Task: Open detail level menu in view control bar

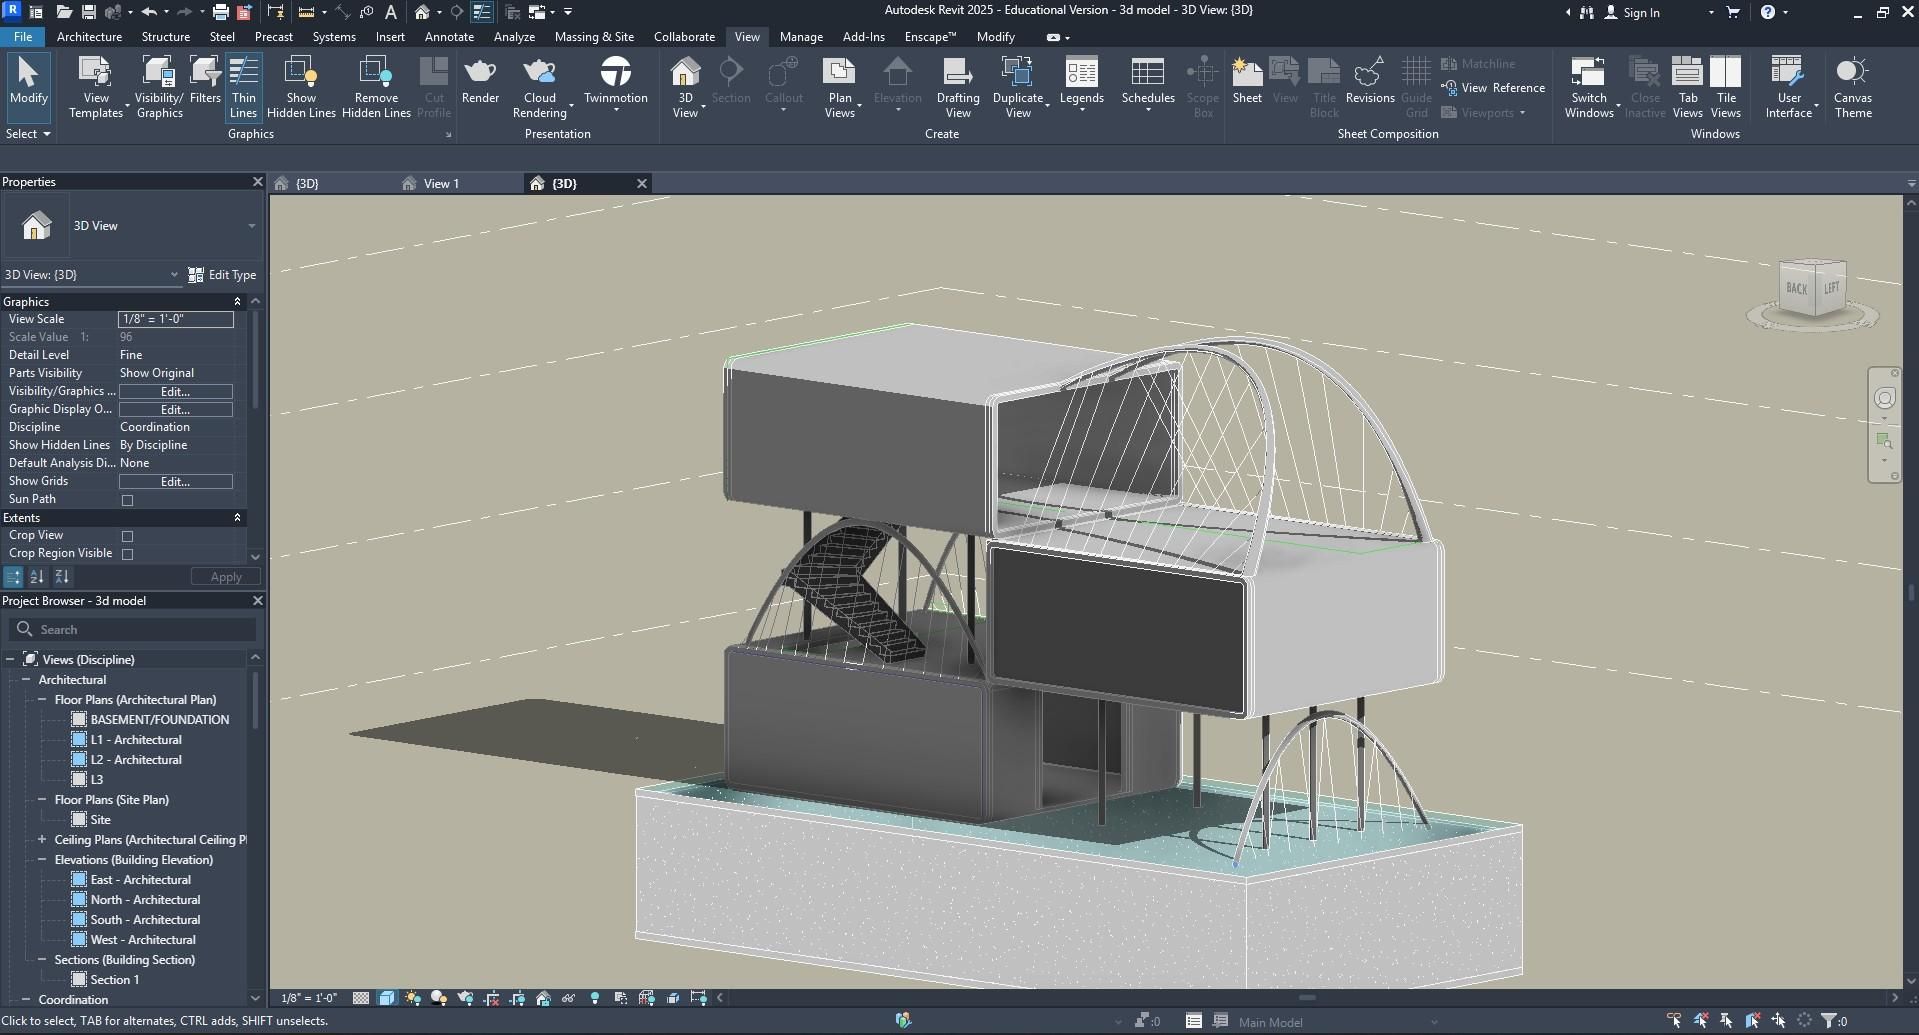Action: tap(361, 998)
